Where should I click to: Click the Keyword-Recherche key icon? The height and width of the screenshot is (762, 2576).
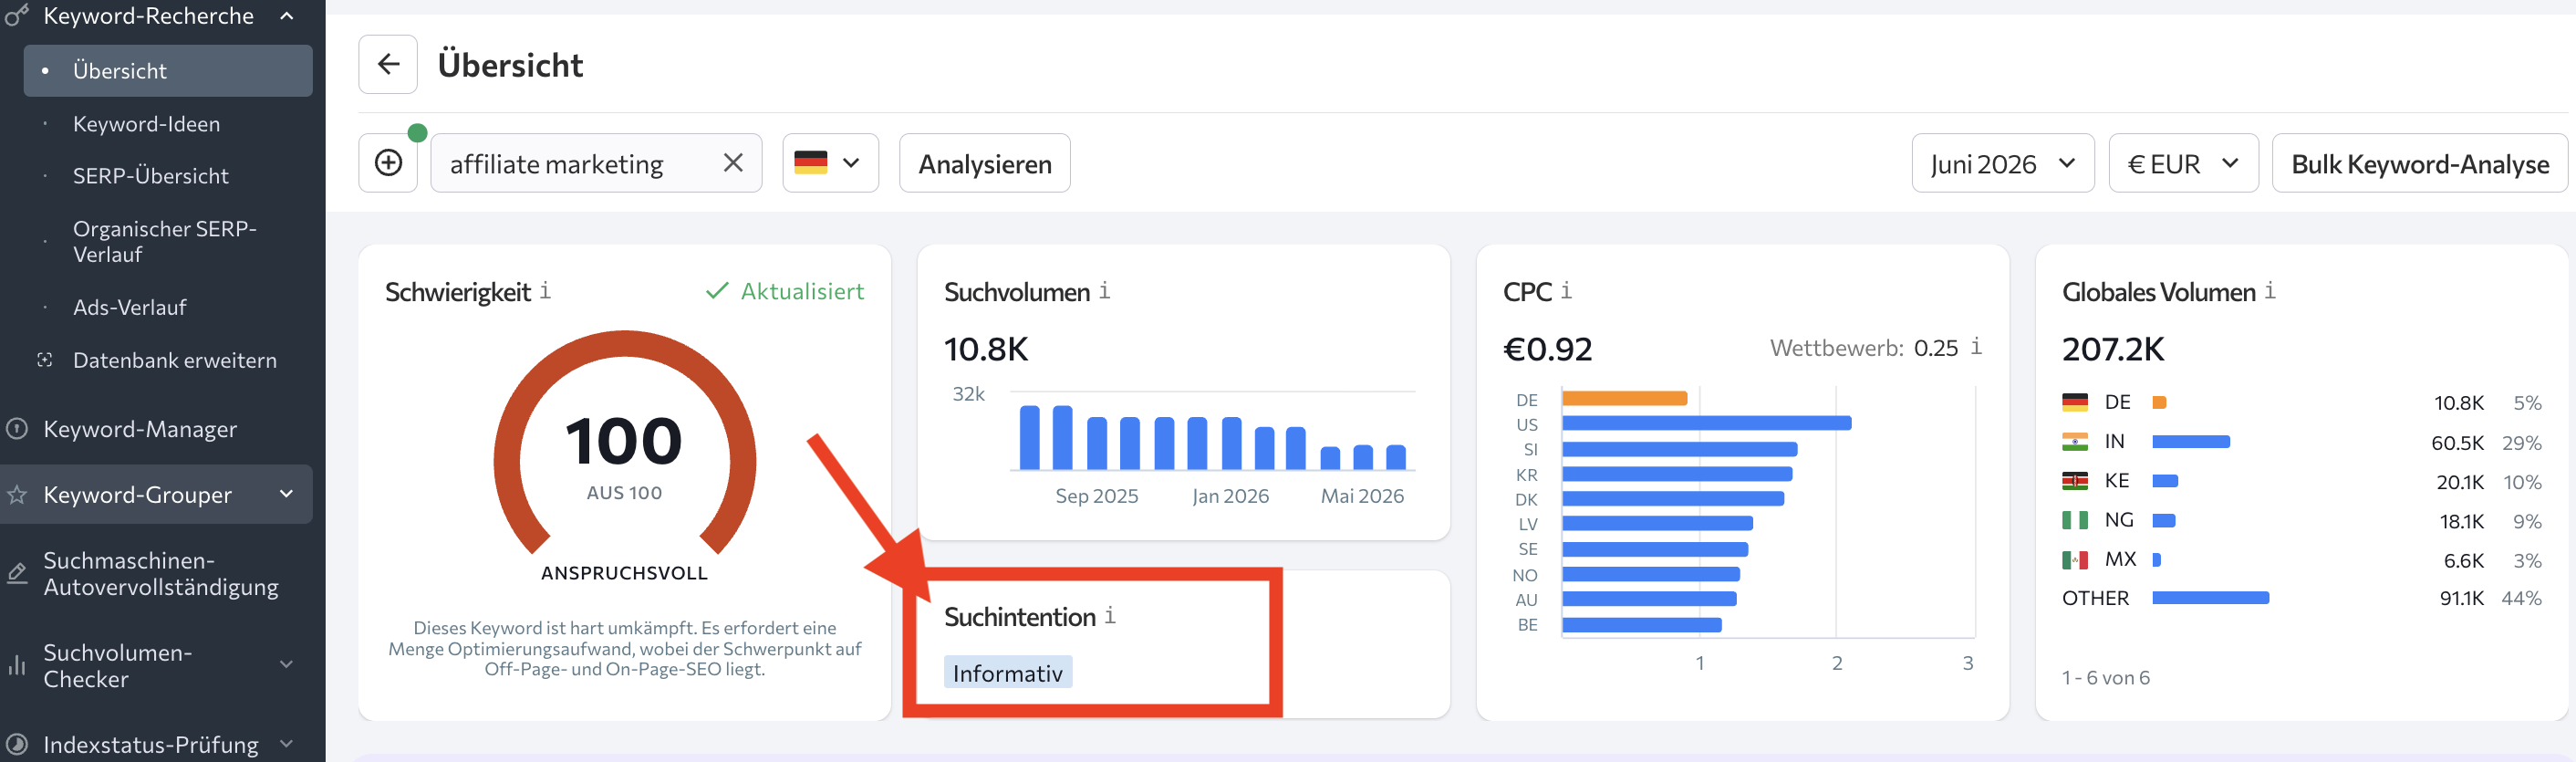[x=17, y=15]
